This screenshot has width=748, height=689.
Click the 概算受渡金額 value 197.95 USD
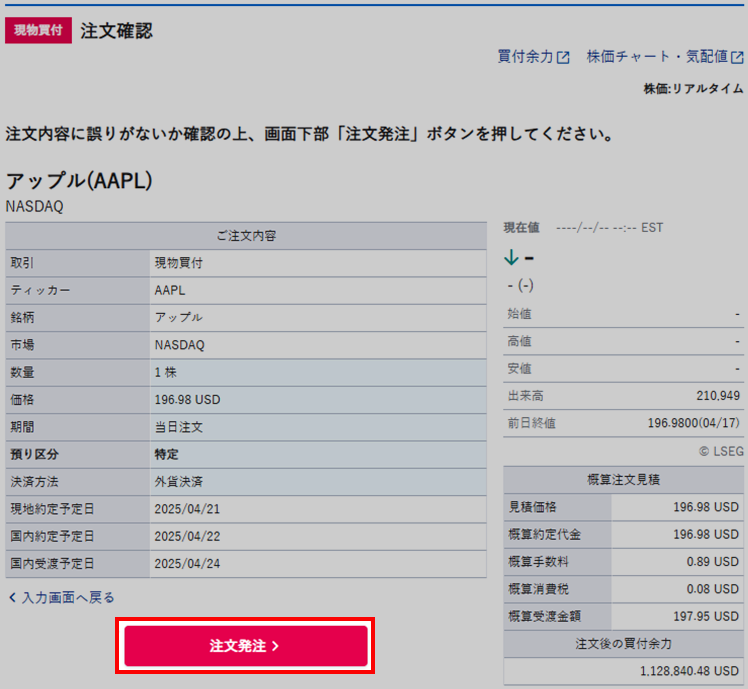pos(706,616)
